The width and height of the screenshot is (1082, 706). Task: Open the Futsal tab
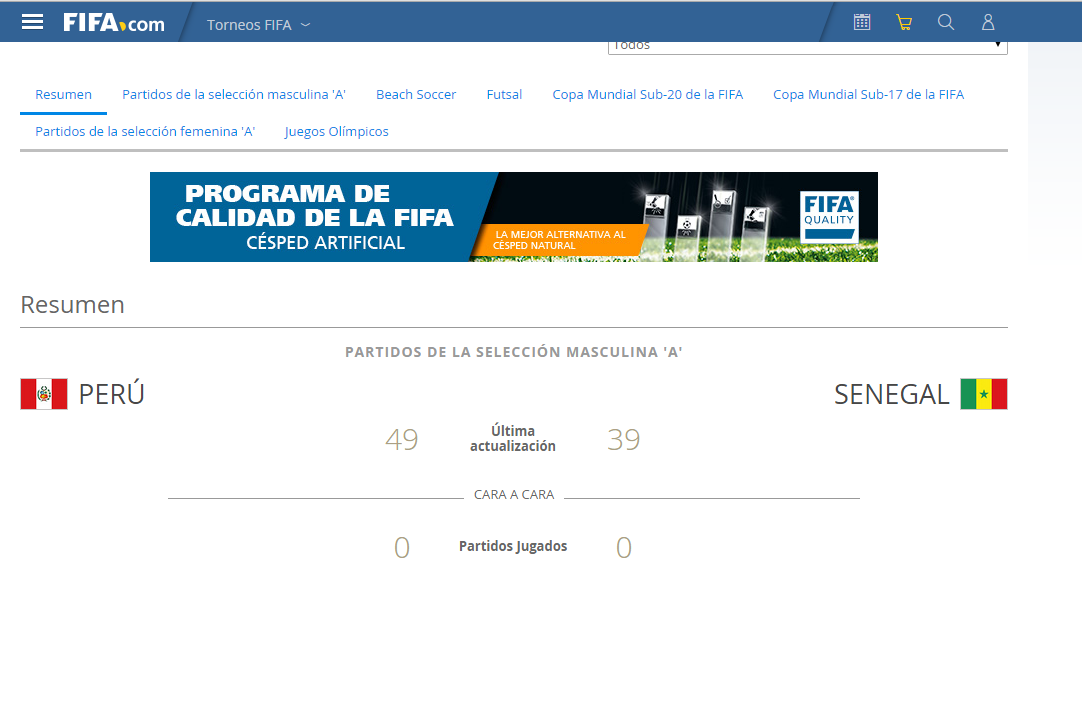[x=504, y=95]
